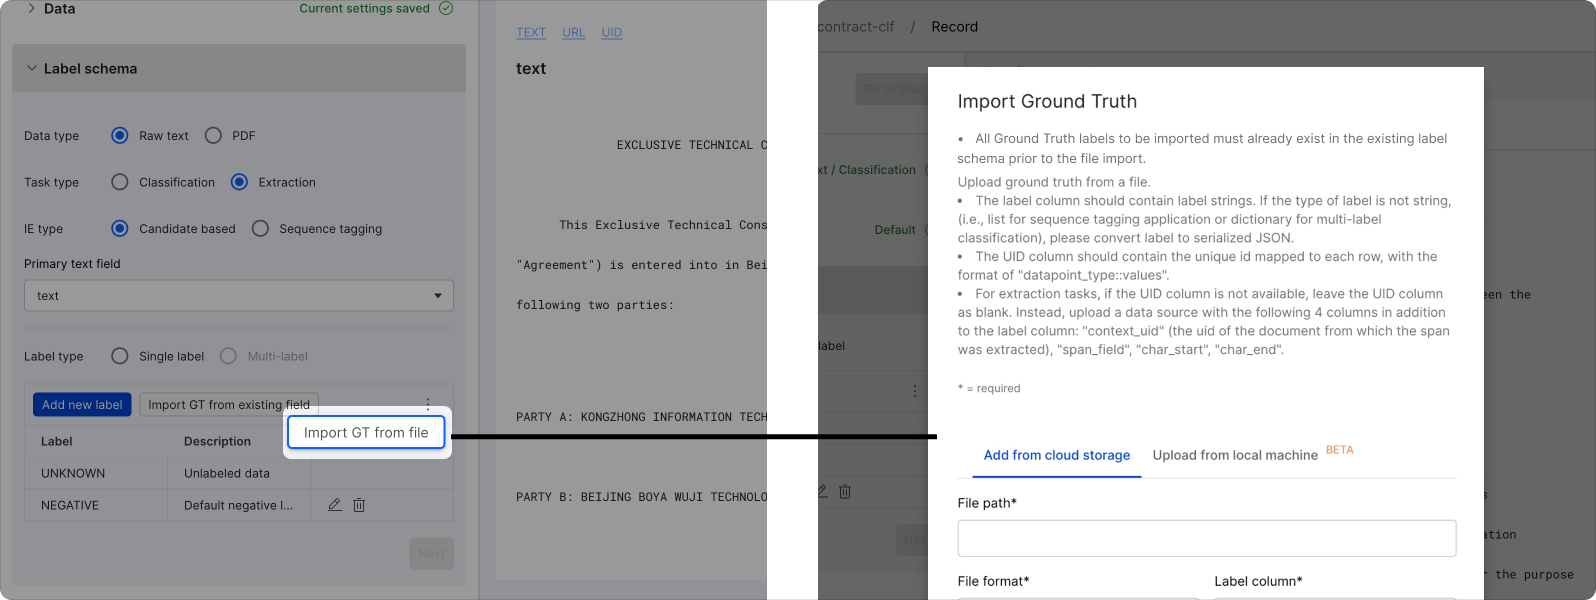Click the trash icon in the dimmed background page
The width and height of the screenshot is (1596, 600).
tap(845, 491)
